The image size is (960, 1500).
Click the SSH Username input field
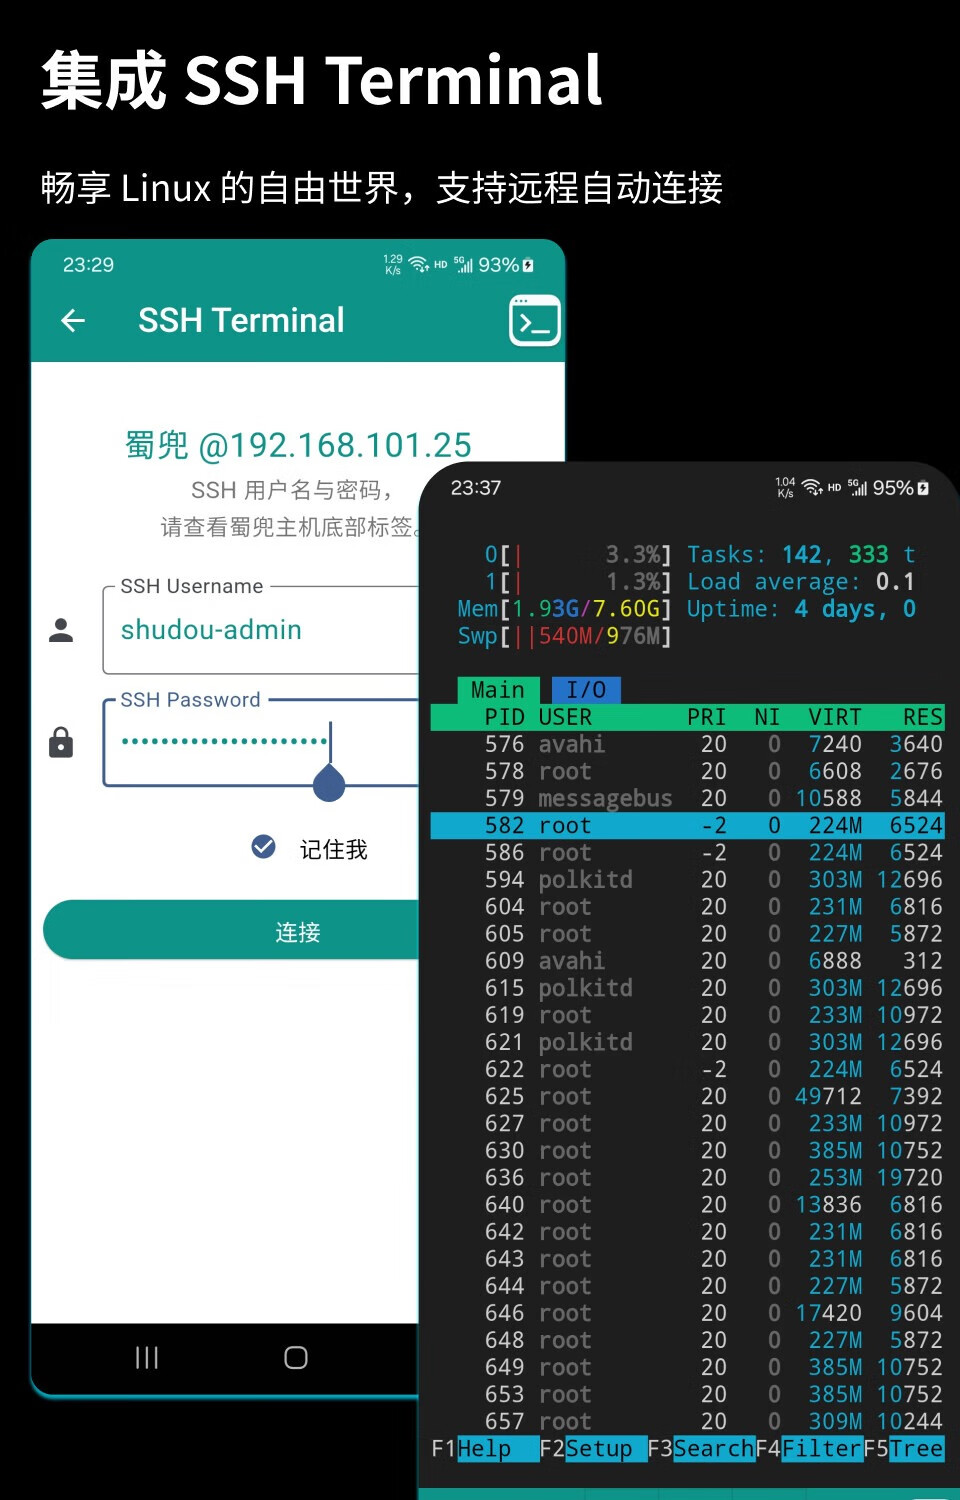coord(260,630)
